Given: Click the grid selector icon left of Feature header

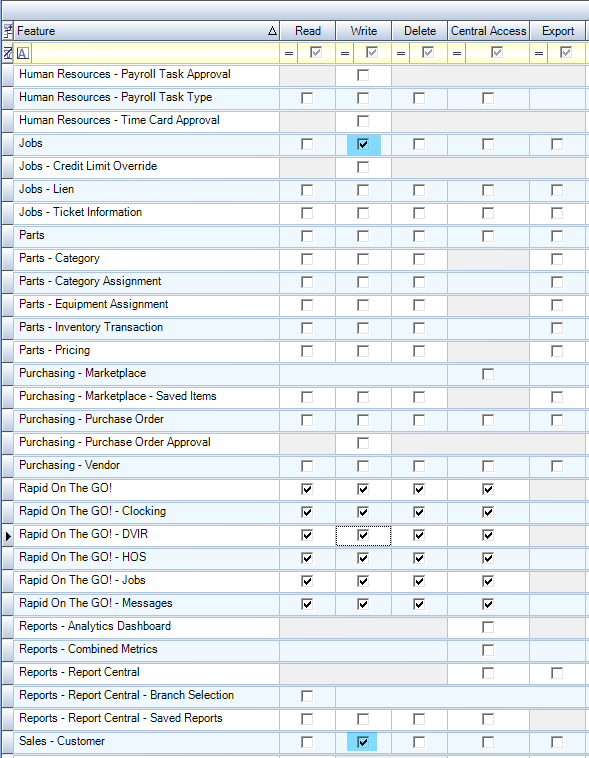Looking at the screenshot, I should (8, 31).
